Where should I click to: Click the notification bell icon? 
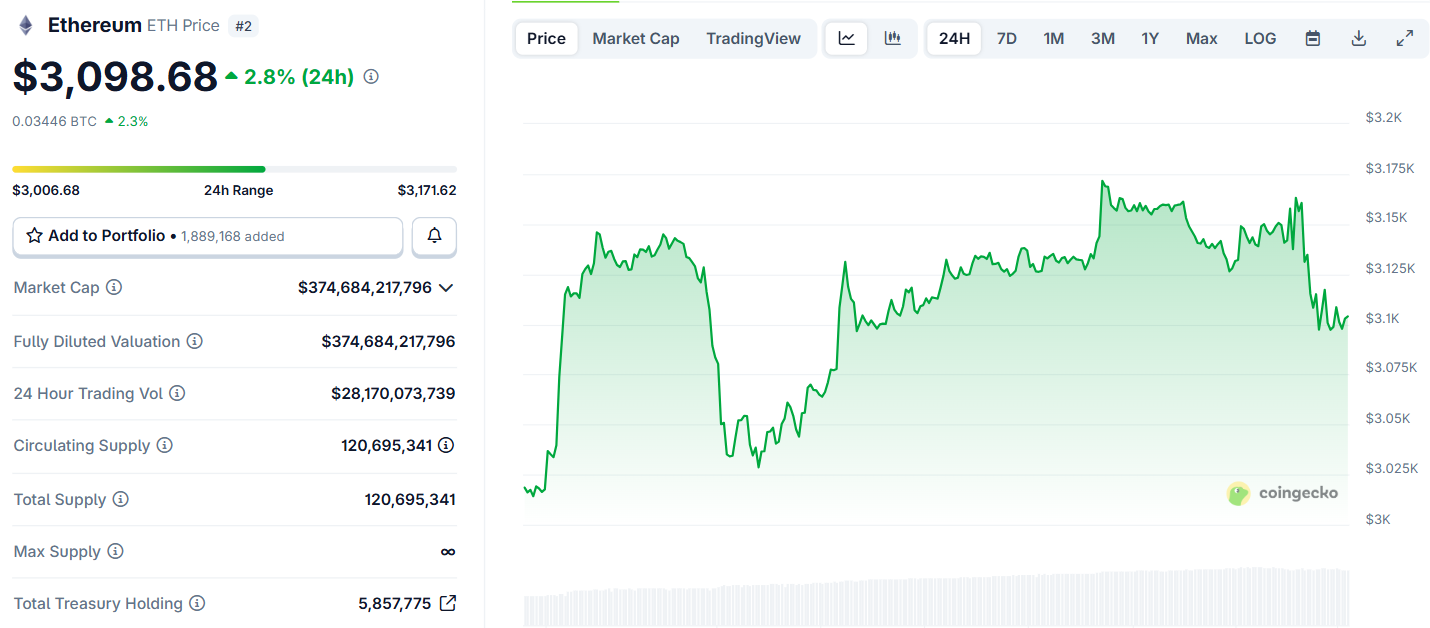(434, 237)
